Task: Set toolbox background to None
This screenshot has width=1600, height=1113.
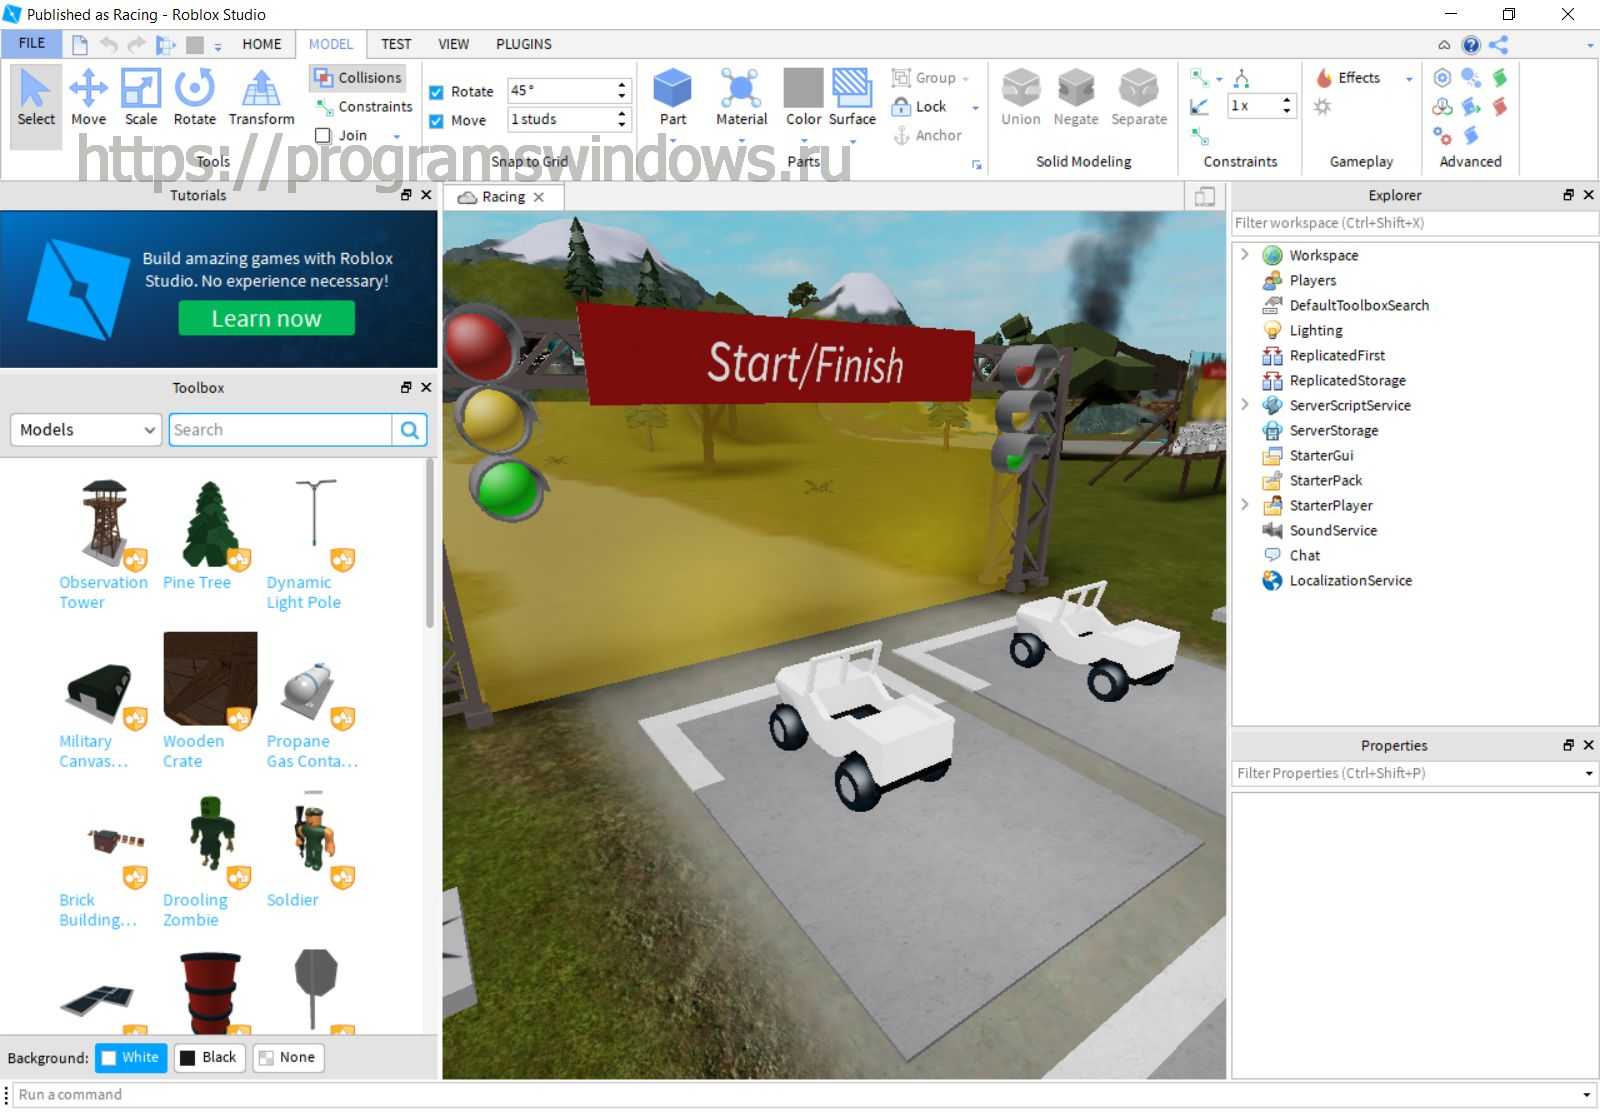Action: [x=288, y=1057]
